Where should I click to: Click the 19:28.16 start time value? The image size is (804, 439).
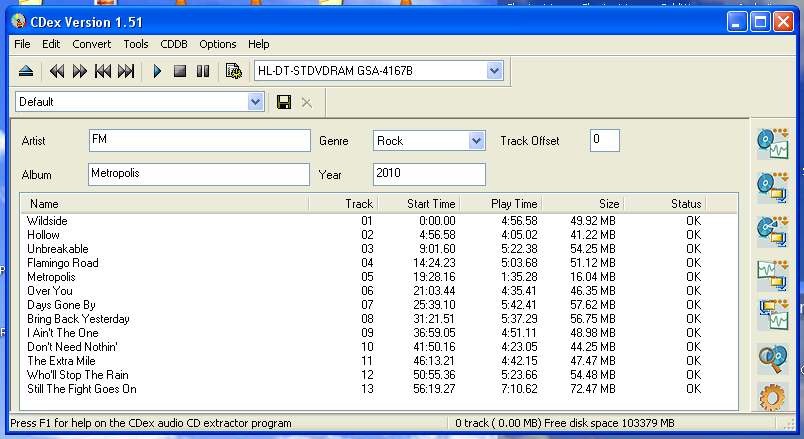point(434,277)
